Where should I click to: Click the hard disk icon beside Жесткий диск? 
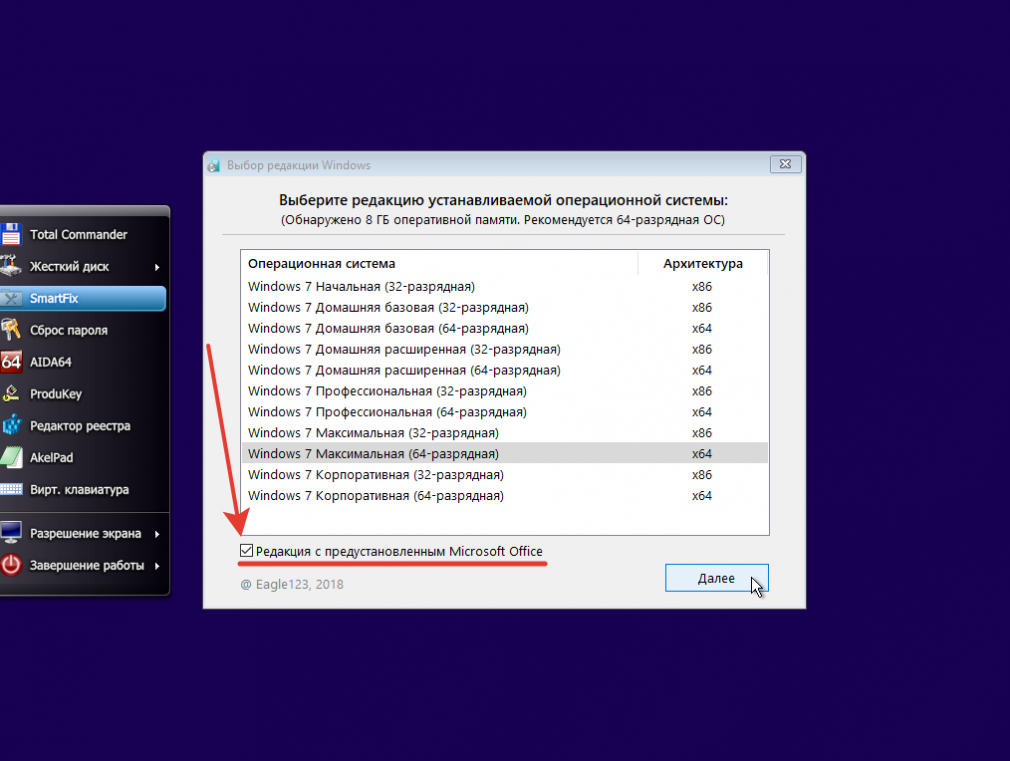pyautogui.click(x=11, y=266)
